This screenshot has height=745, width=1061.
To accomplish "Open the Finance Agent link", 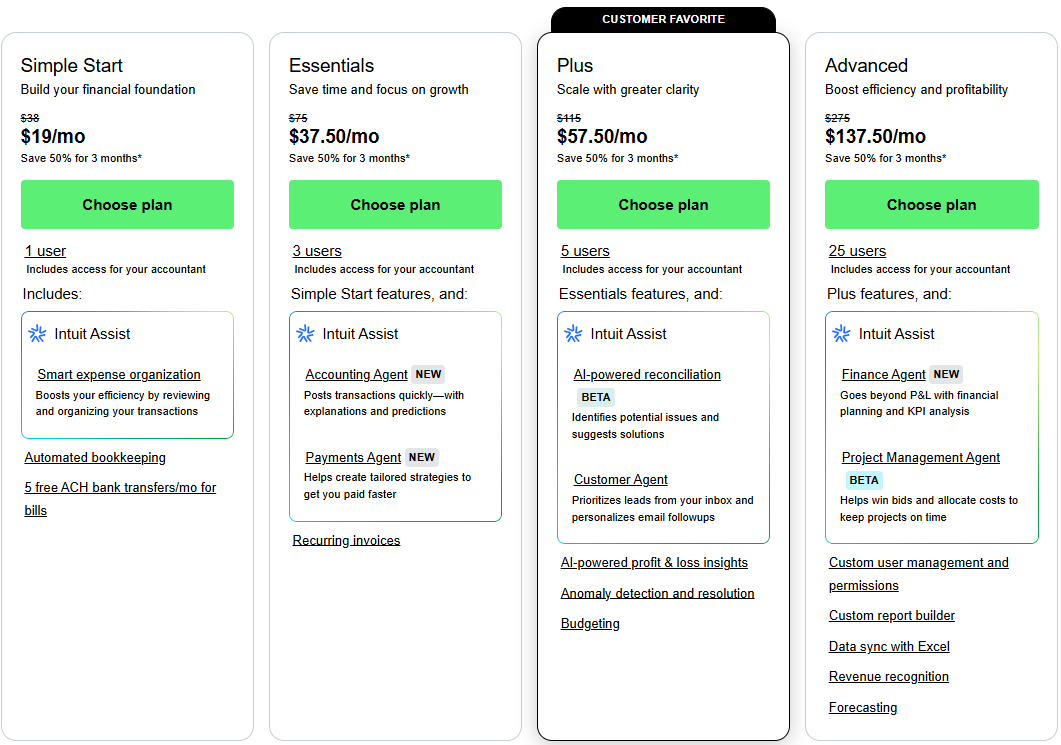I will click(x=883, y=375).
